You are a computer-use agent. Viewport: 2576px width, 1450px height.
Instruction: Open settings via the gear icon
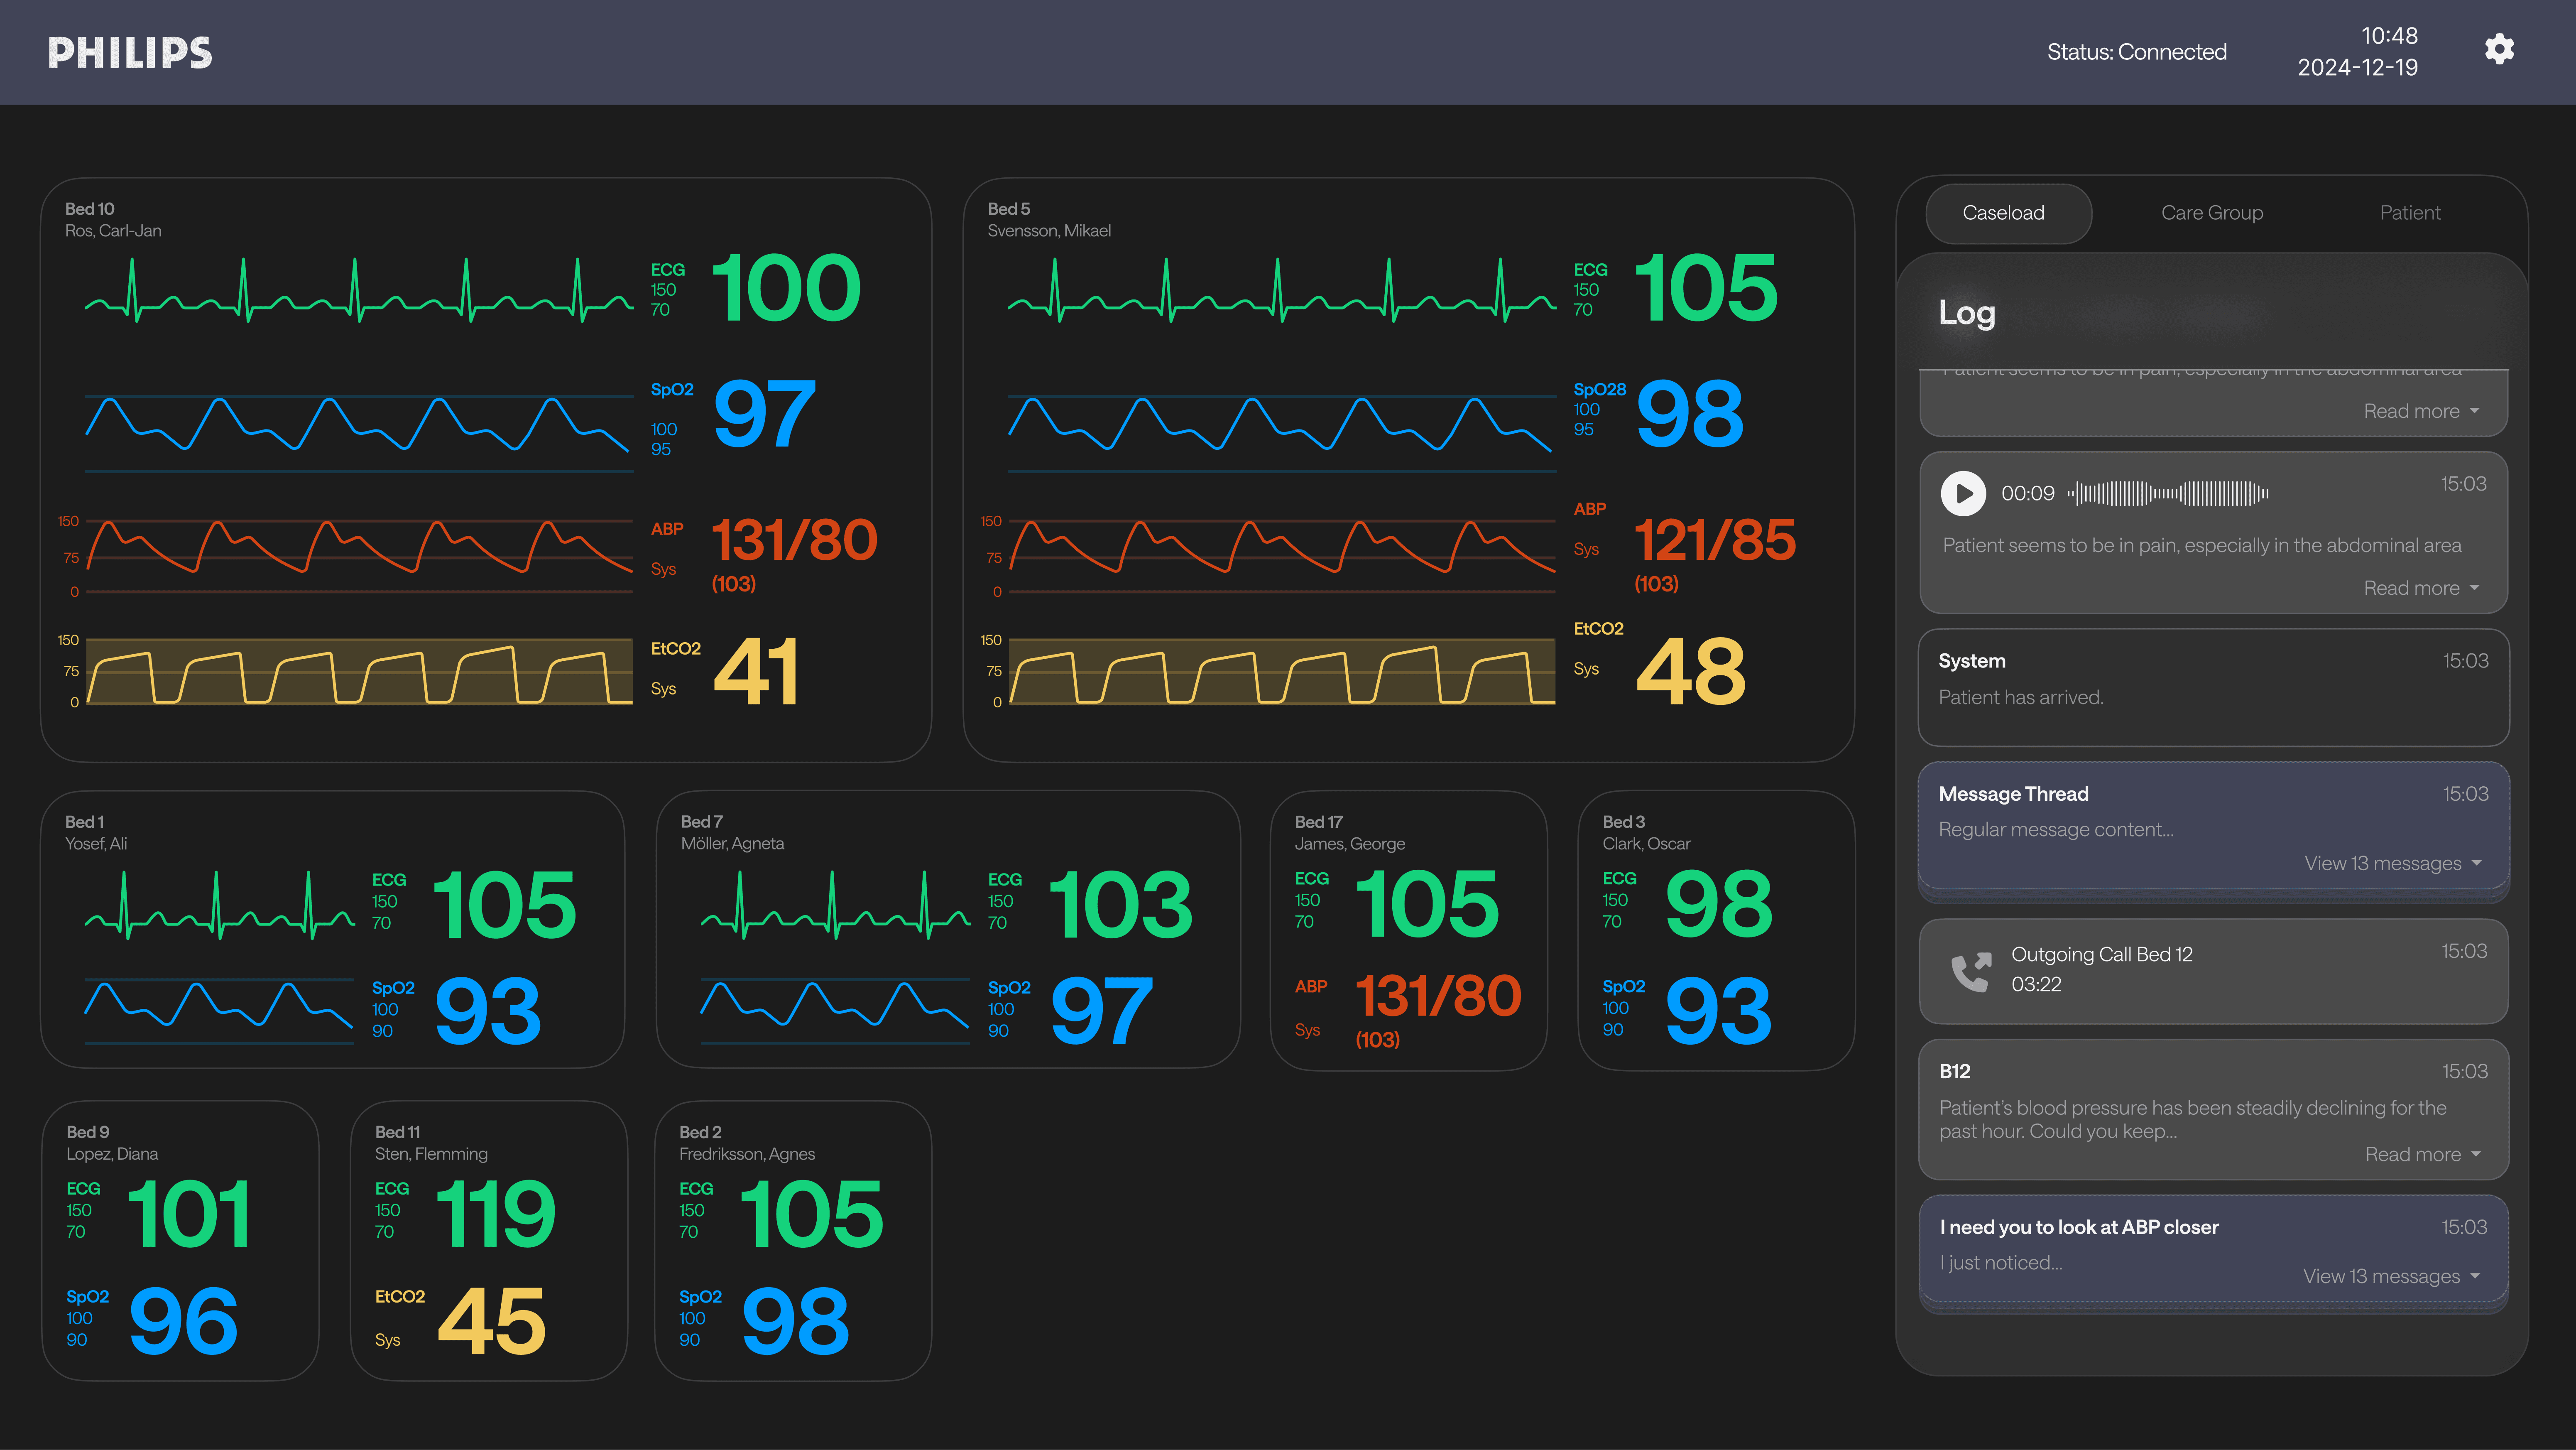tap(2499, 50)
